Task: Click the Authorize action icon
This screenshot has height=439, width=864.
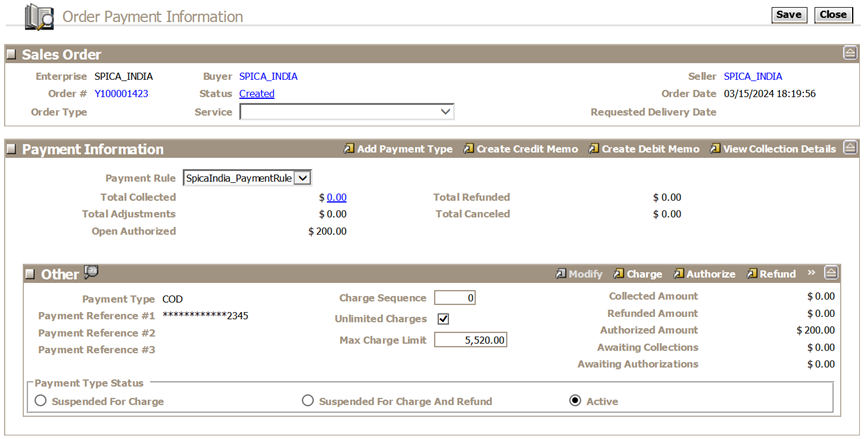Action: click(680, 274)
